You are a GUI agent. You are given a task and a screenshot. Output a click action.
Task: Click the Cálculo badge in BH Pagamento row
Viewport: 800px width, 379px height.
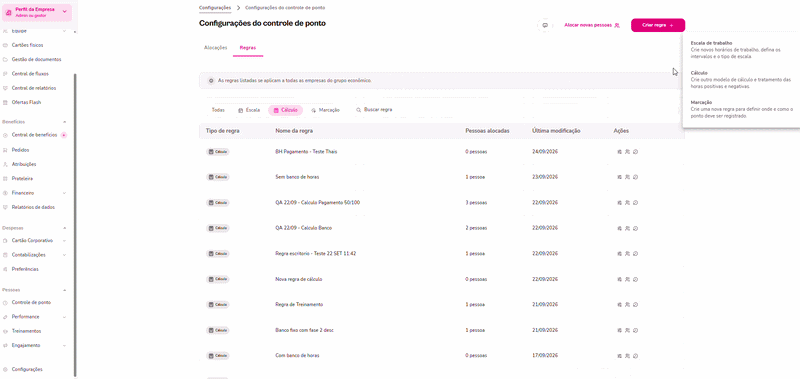[x=218, y=151]
